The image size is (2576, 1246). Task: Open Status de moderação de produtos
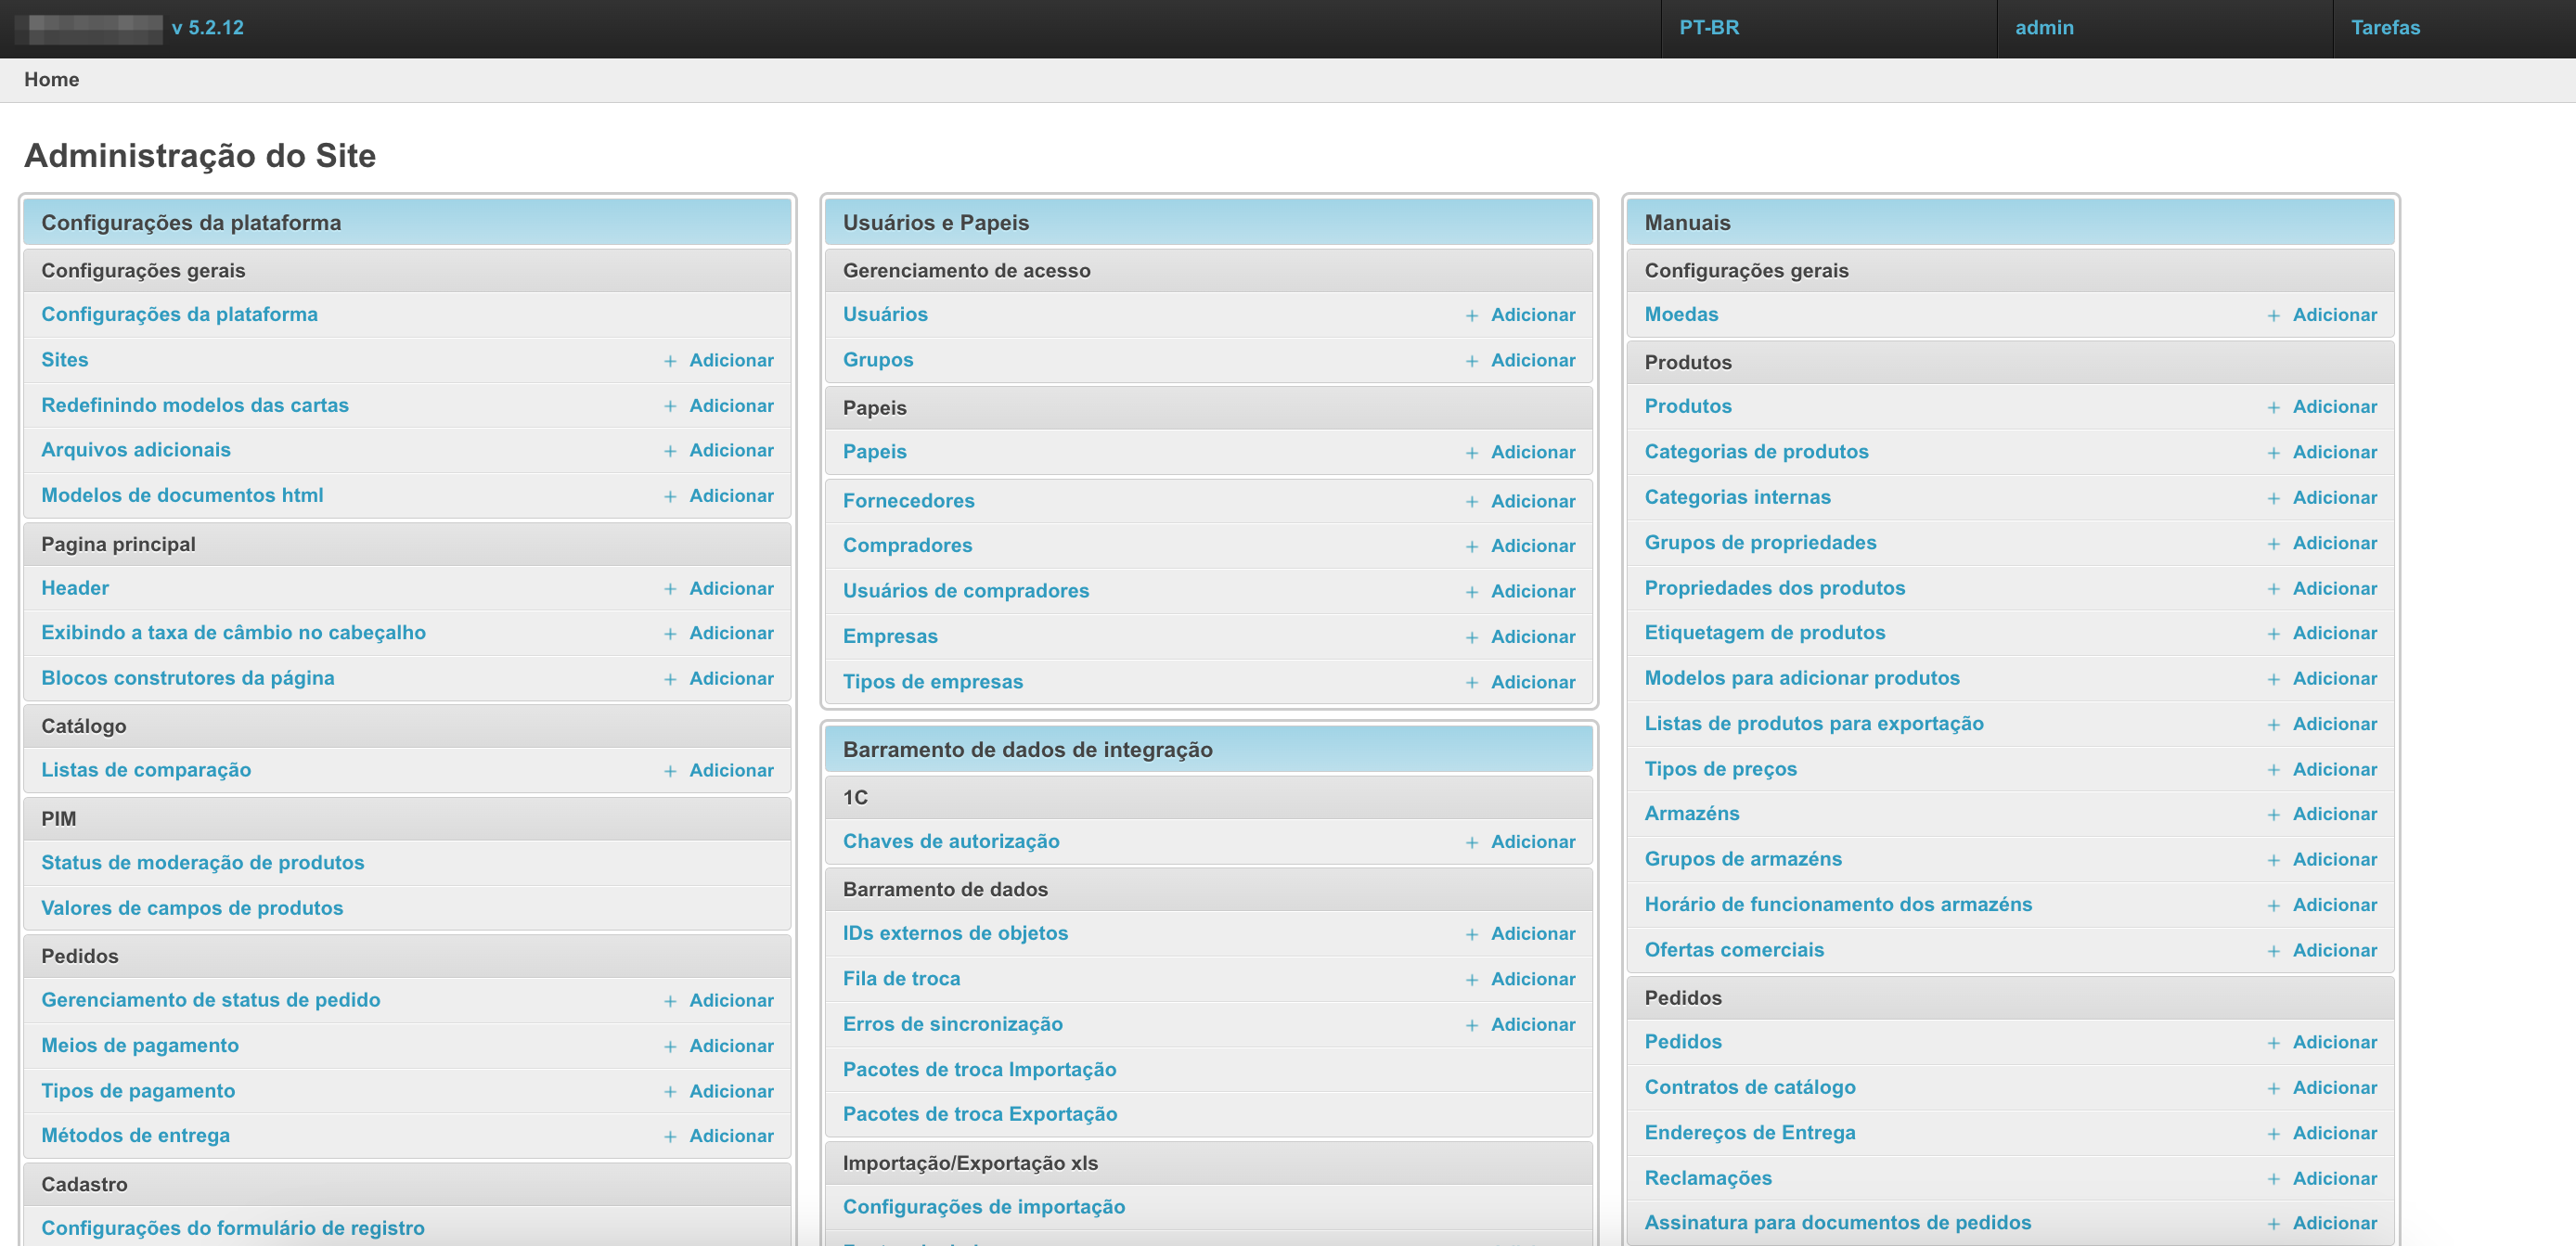202,862
